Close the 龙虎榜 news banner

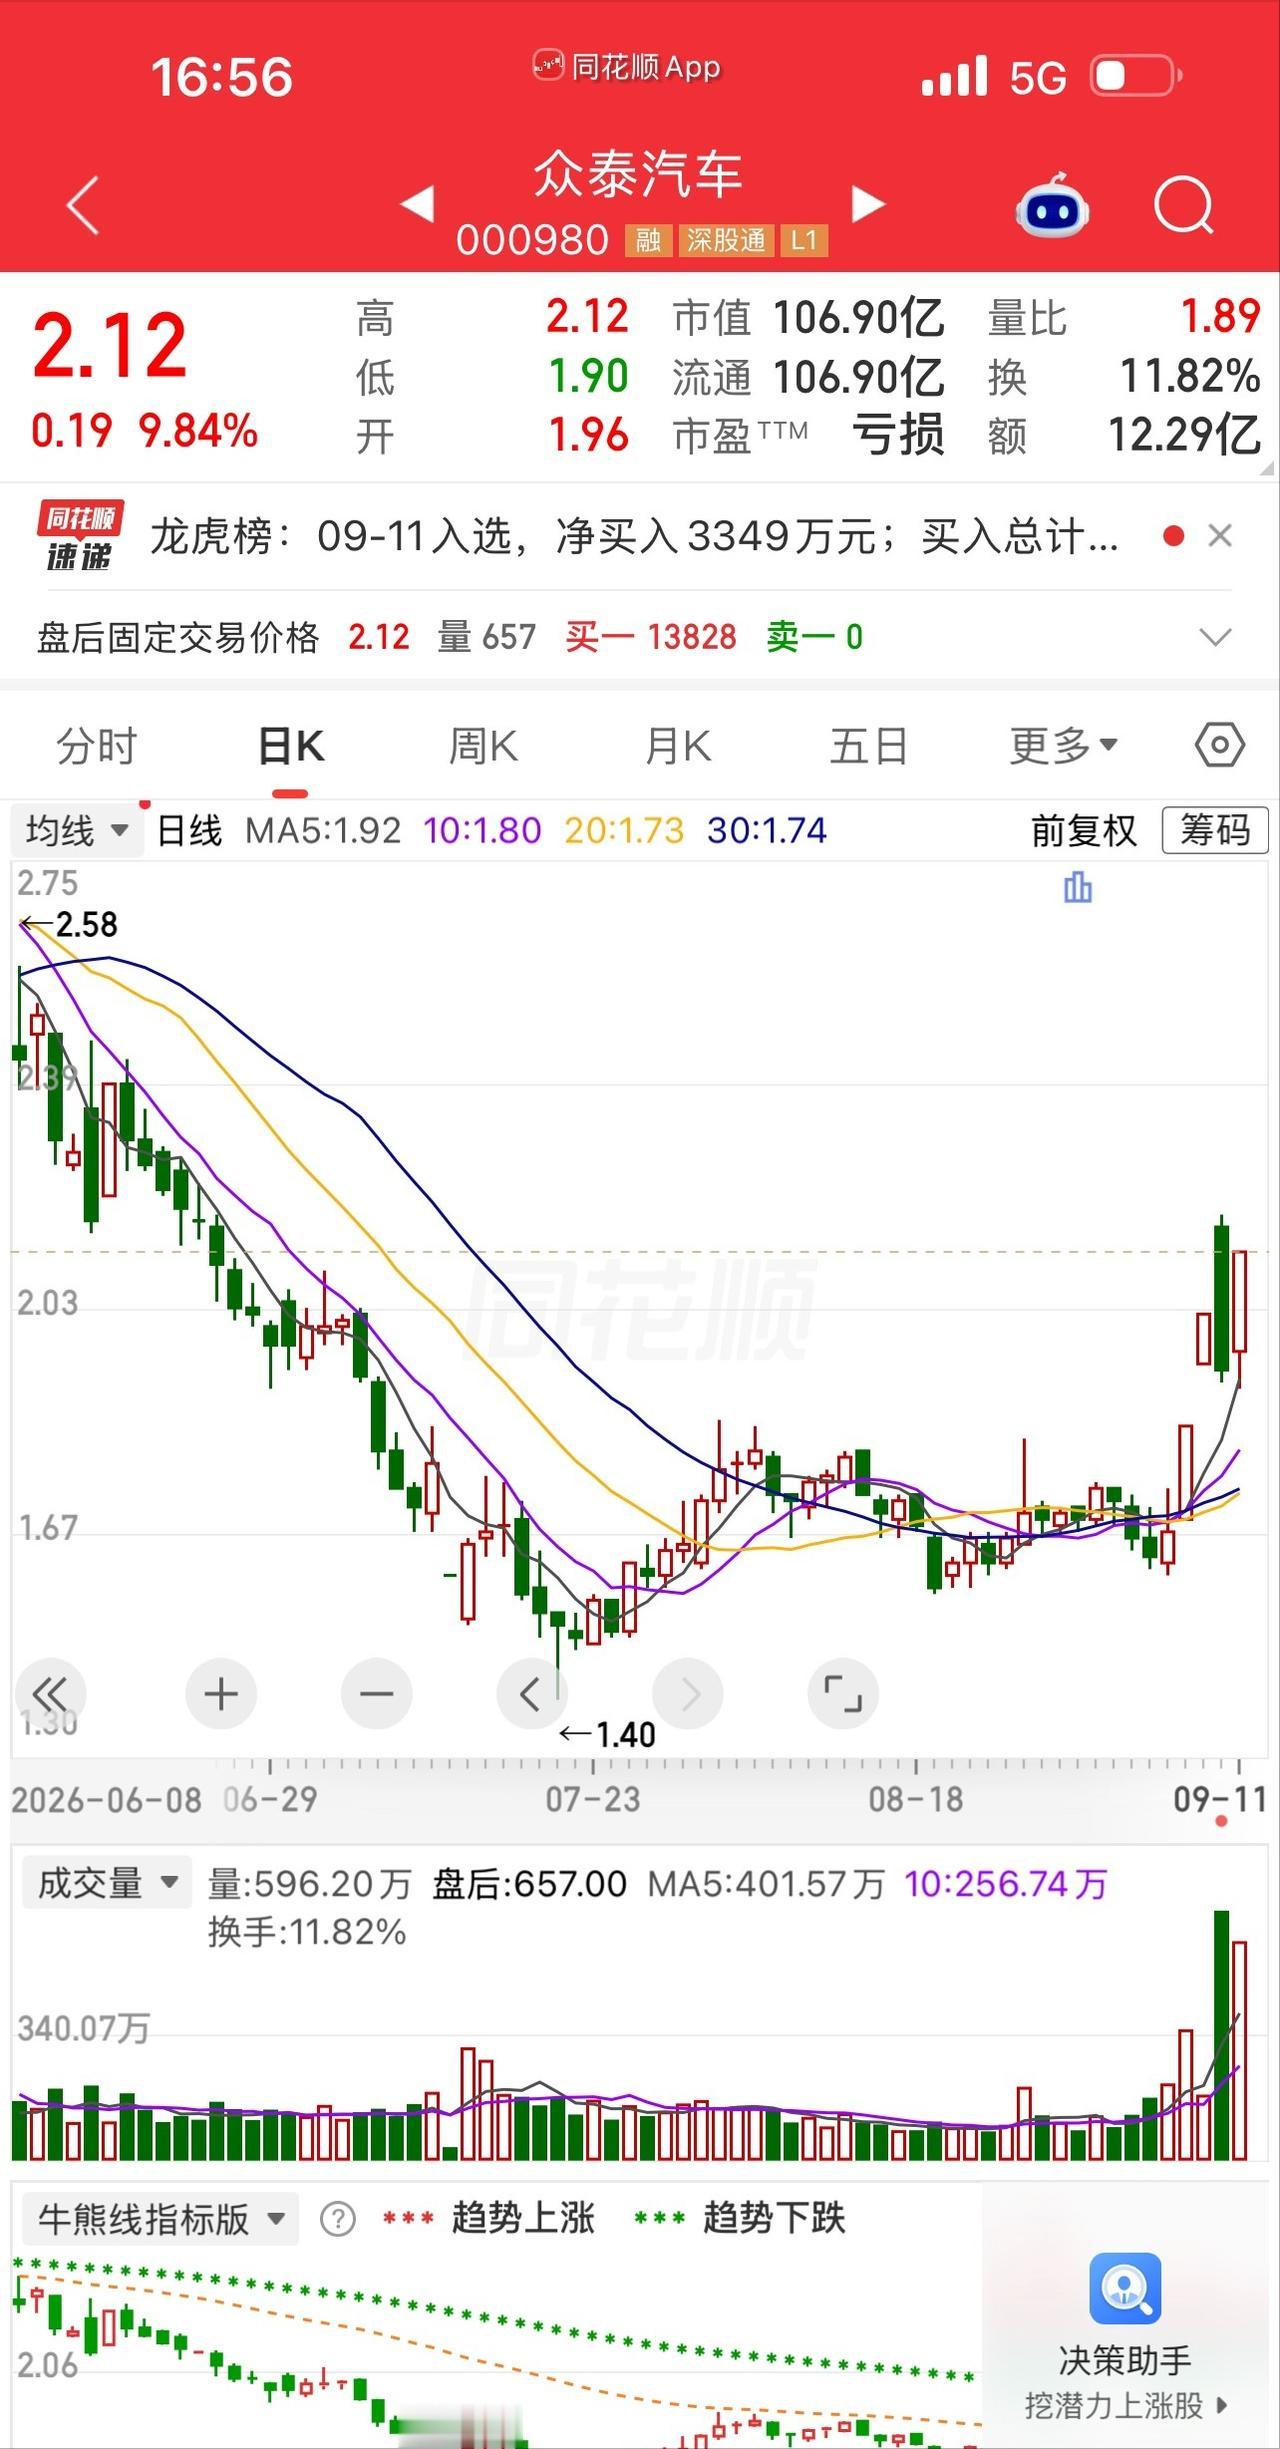tap(1219, 536)
